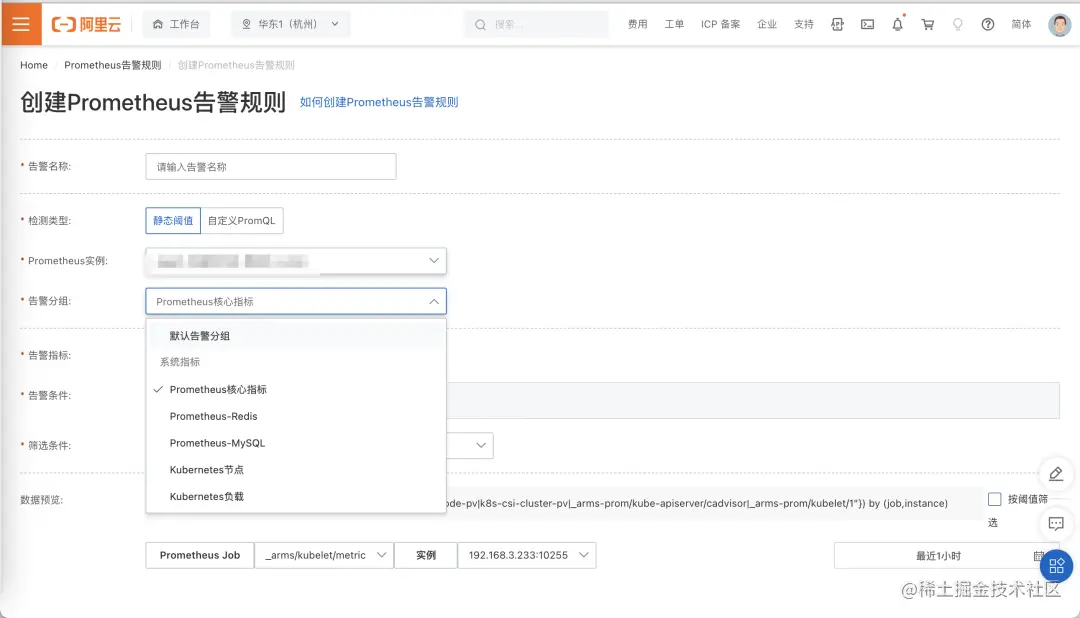Image resolution: width=1080 pixels, height=618 pixels.
Task: Click the blue grid floating button
Action: (1057, 566)
